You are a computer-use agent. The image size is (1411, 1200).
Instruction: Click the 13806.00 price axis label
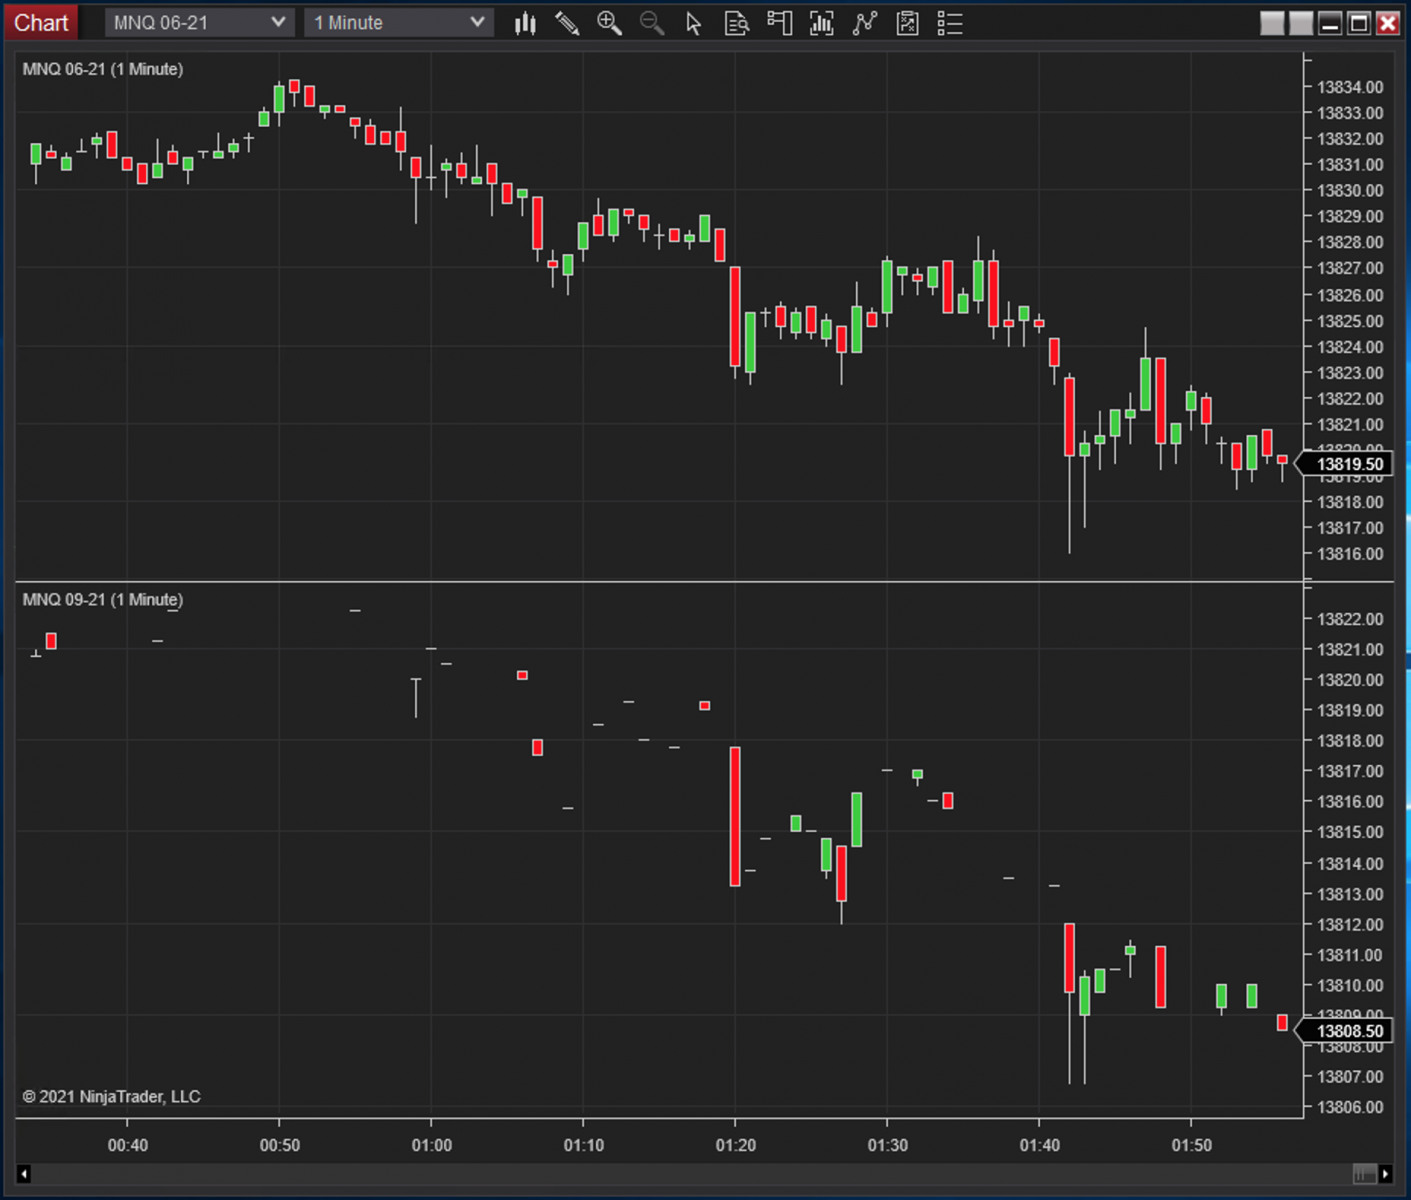tap(1350, 1107)
